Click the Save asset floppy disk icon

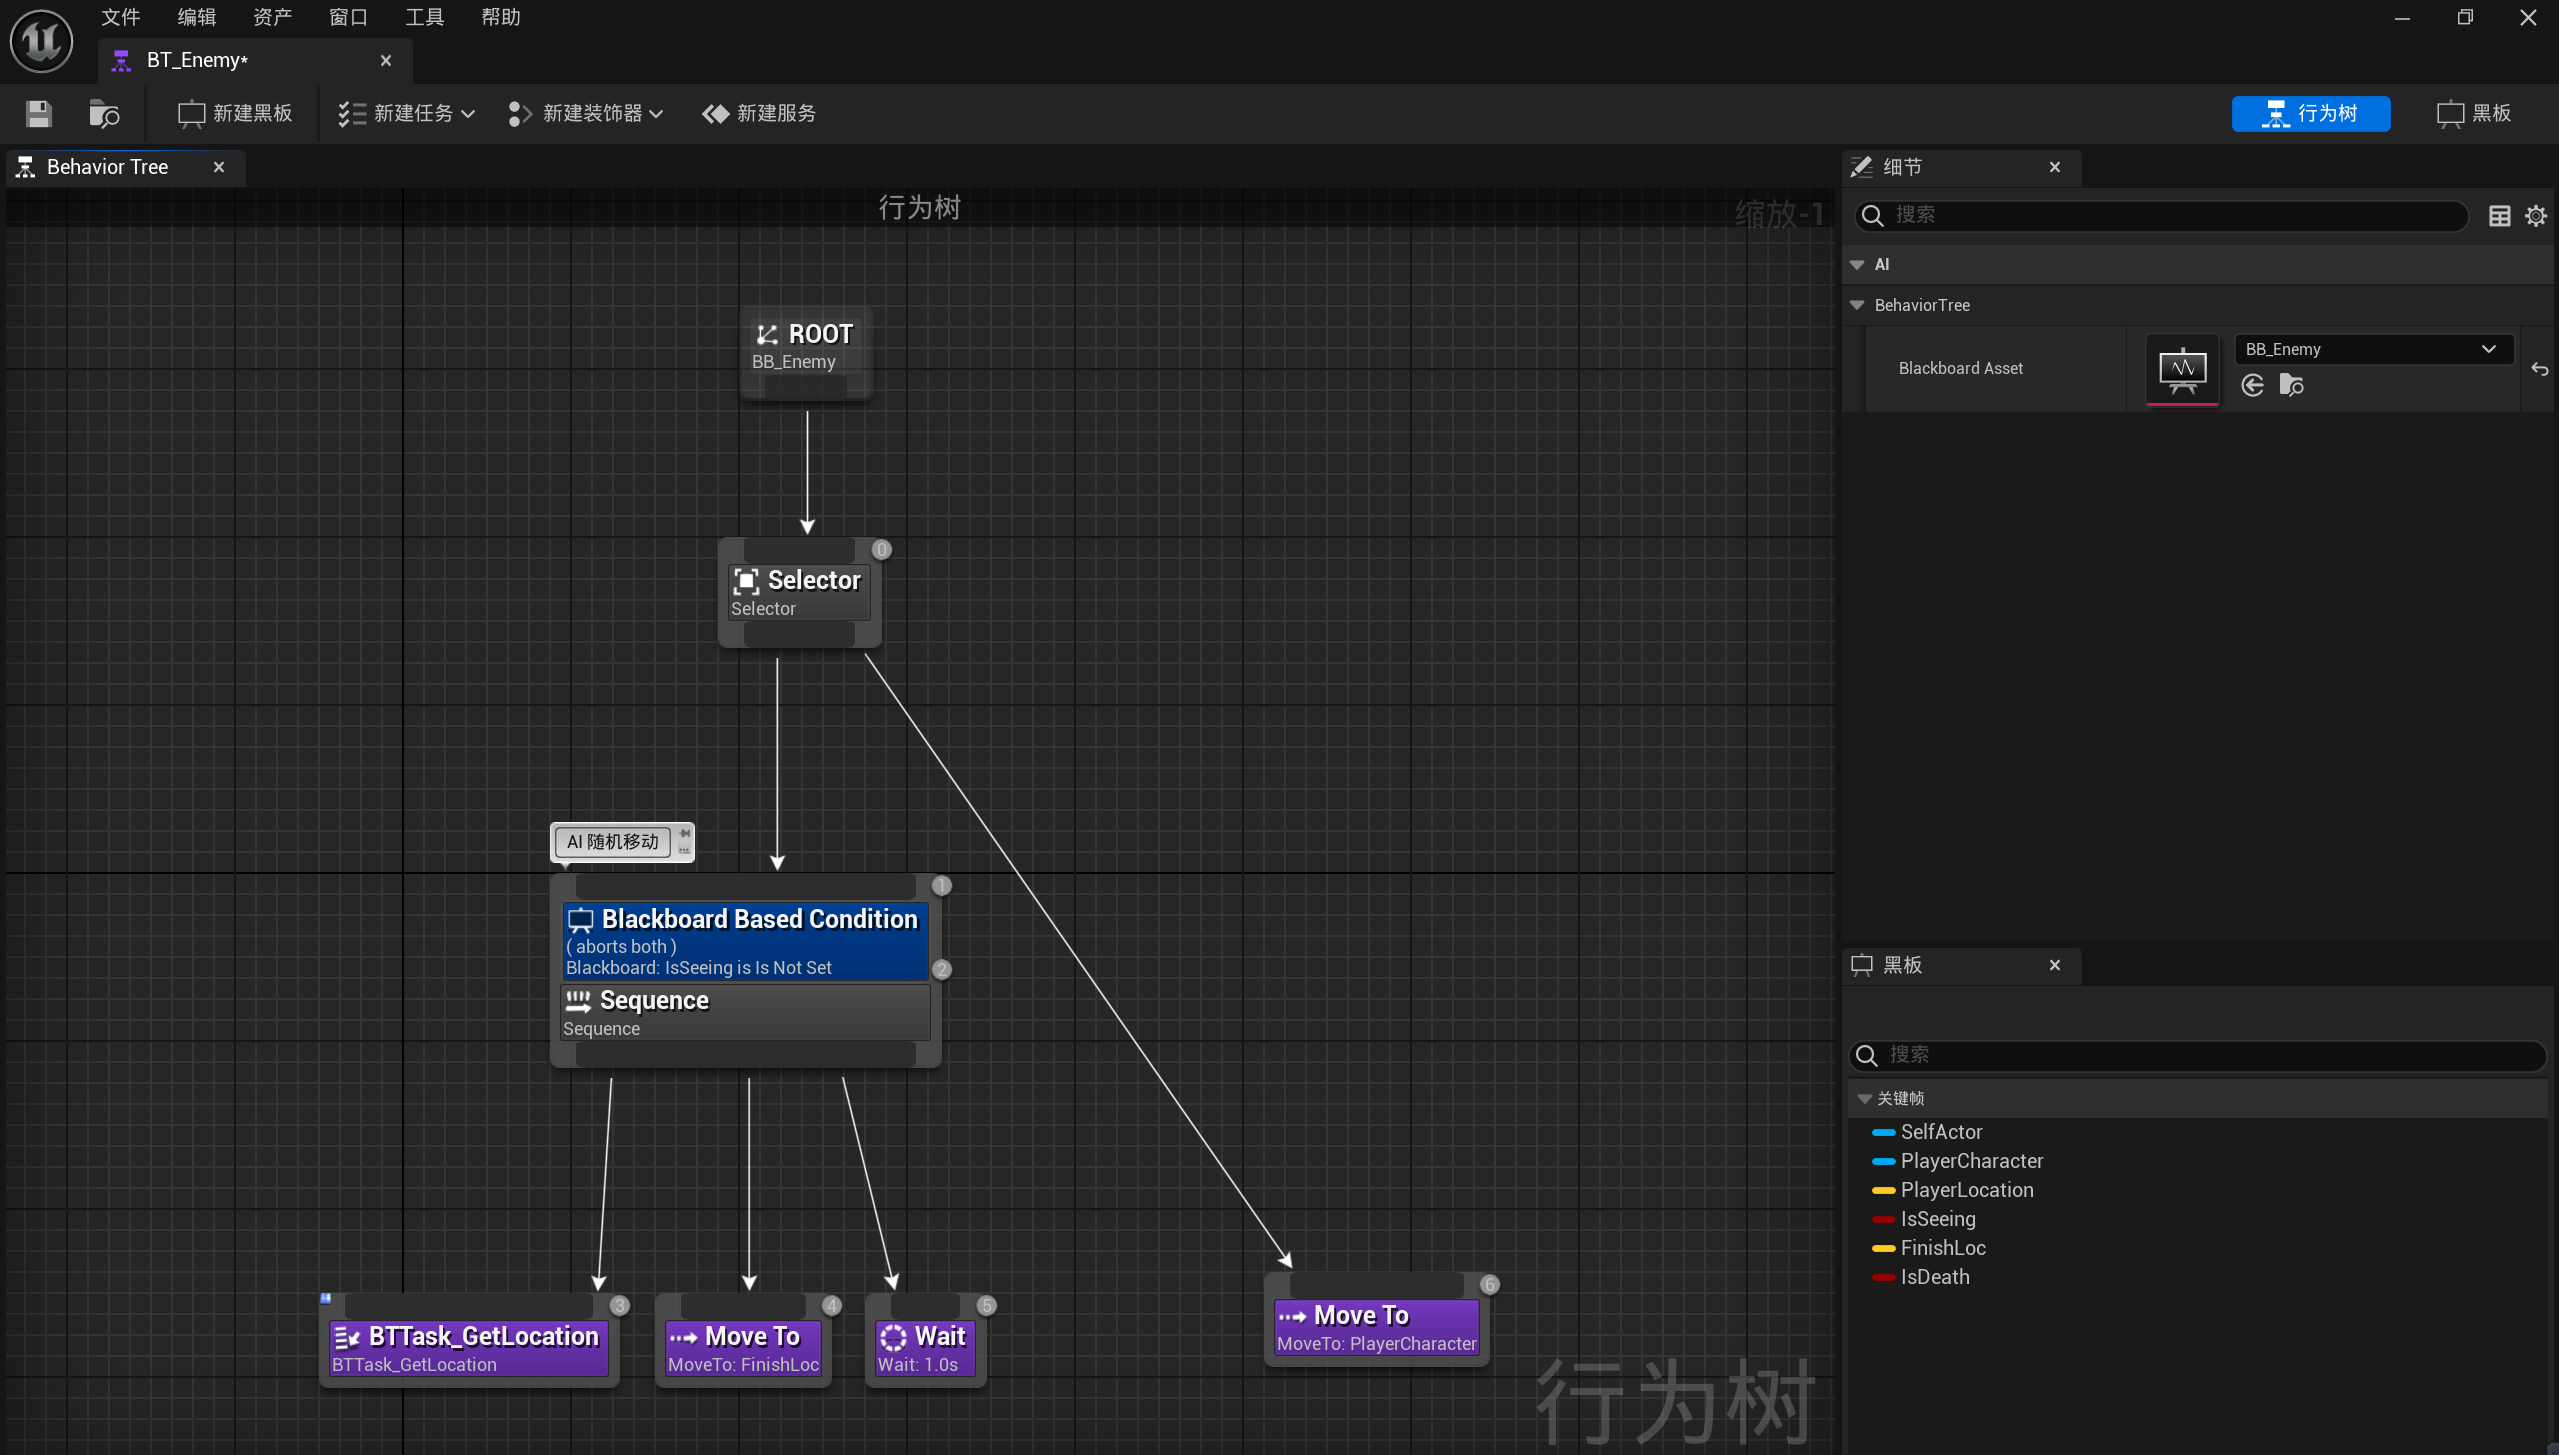(39, 114)
